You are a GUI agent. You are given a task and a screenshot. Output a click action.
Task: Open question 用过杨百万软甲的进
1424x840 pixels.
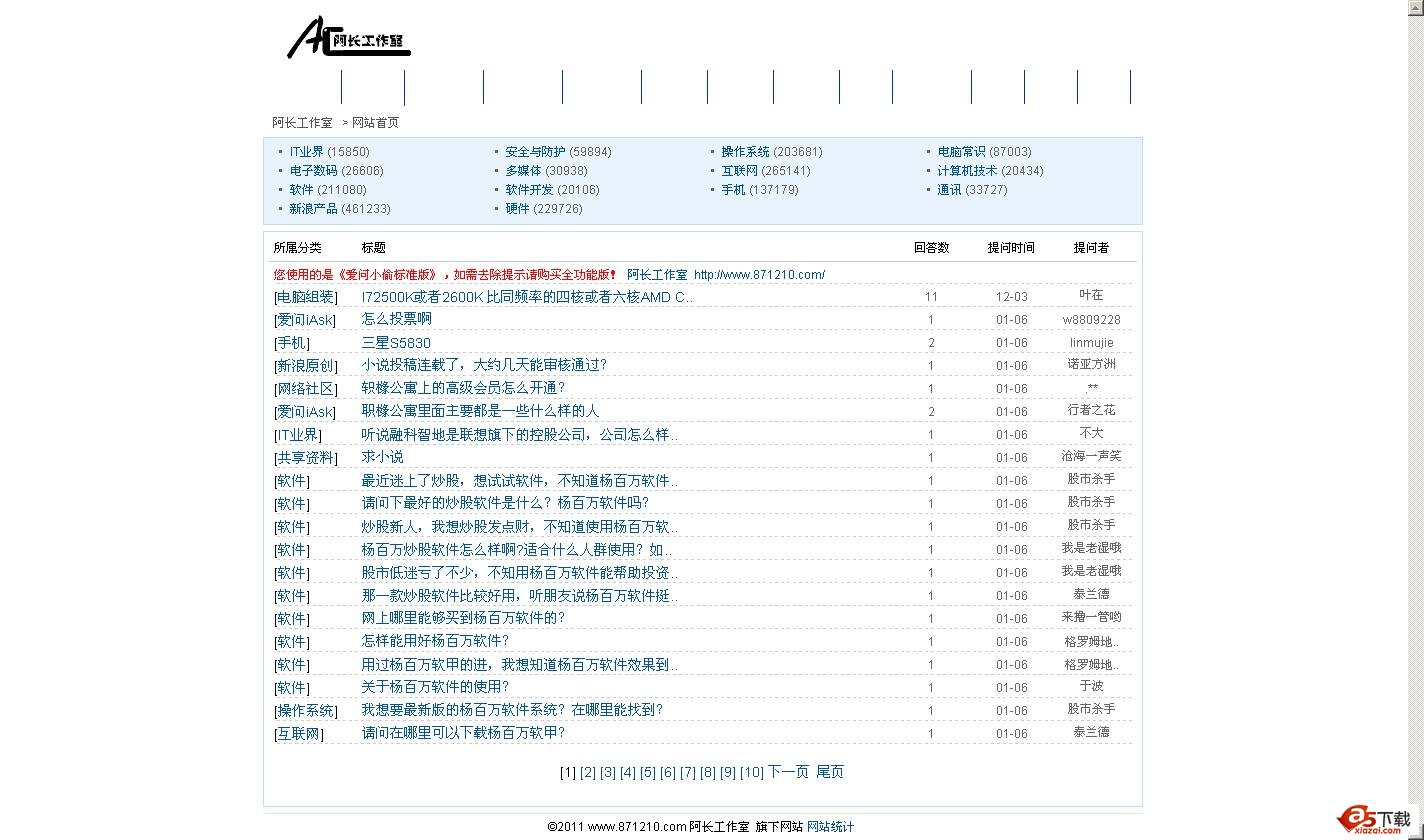click(x=520, y=665)
